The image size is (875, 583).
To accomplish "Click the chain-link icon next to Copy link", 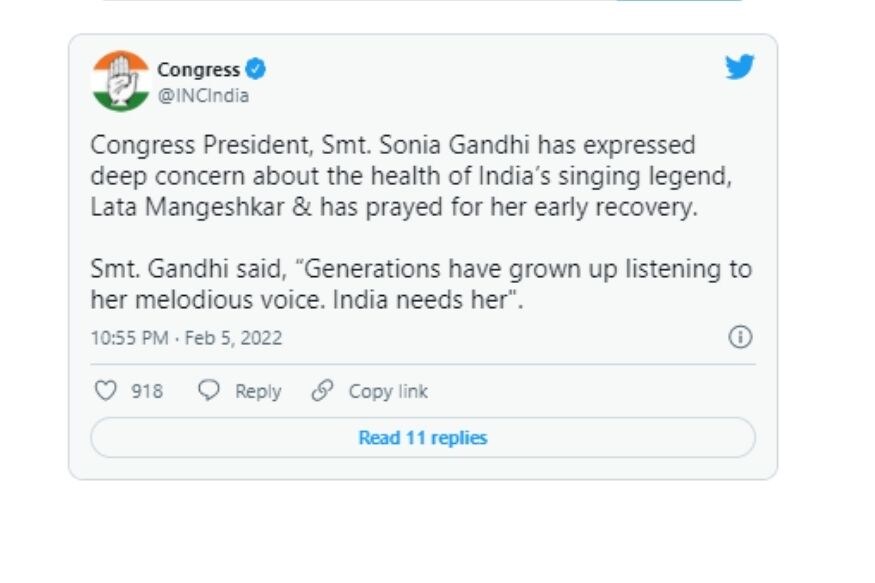I will pyautogui.click(x=320, y=391).
